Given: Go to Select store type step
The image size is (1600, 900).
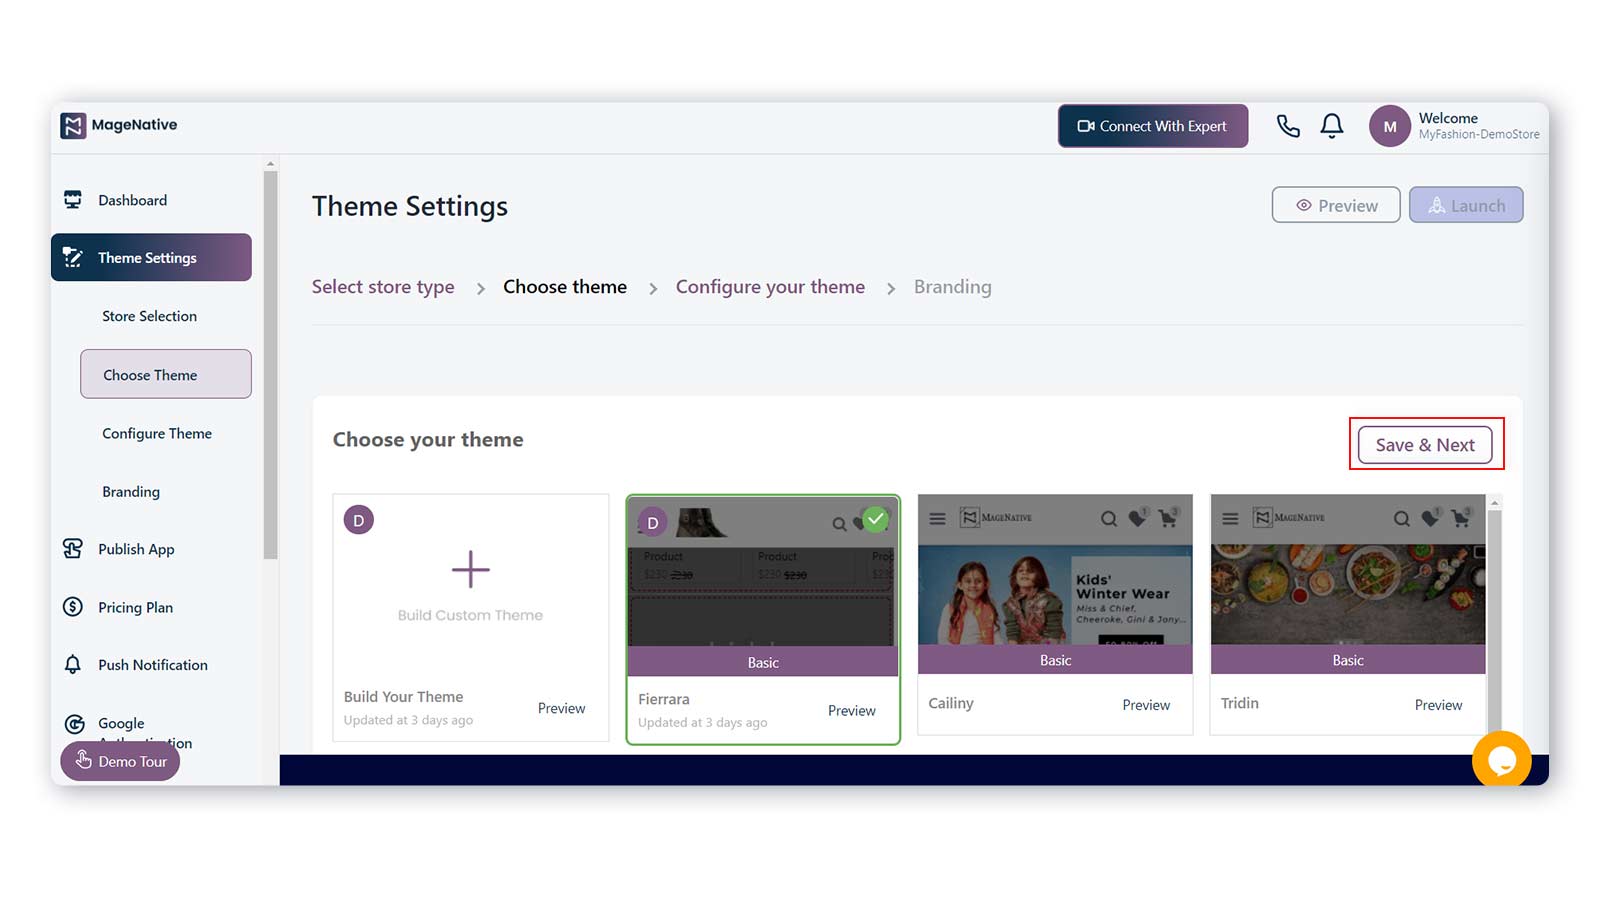Looking at the screenshot, I should [383, 287].
